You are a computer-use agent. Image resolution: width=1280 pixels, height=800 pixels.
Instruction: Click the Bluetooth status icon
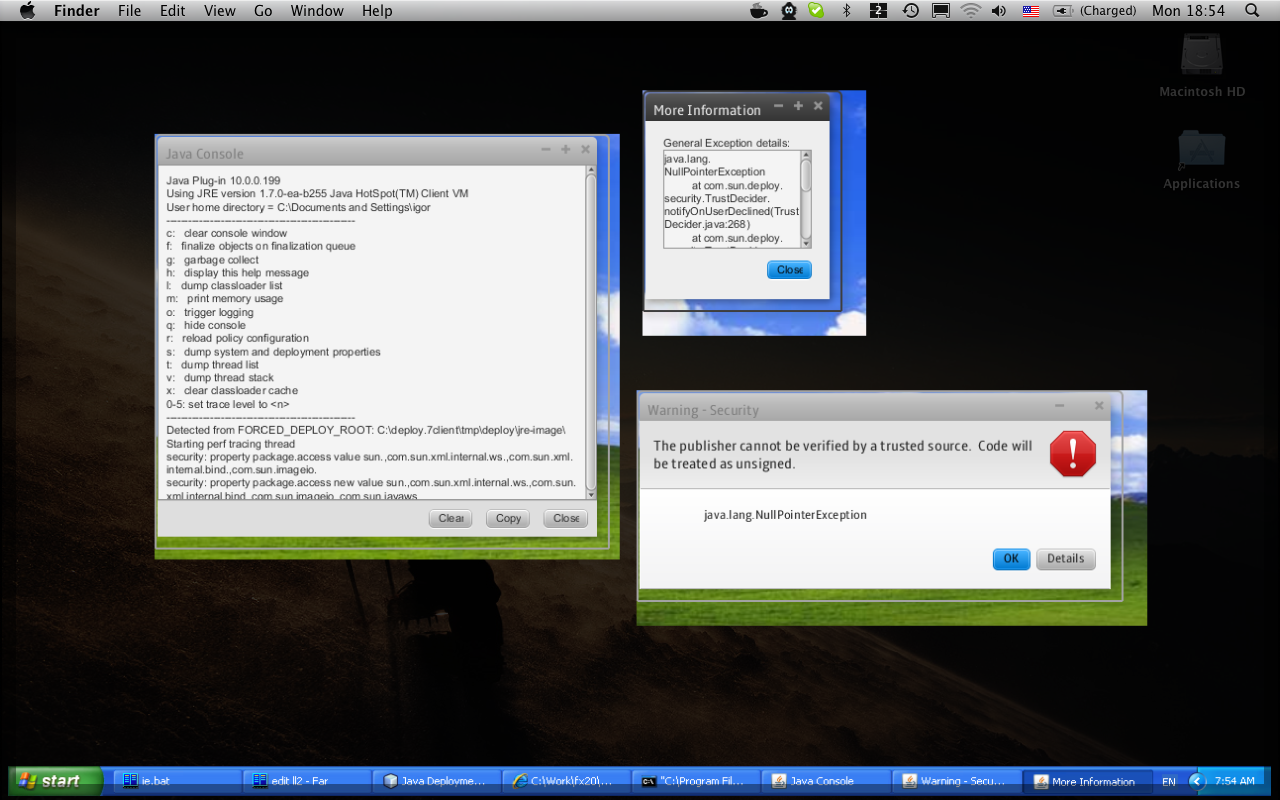click(846, 11)
